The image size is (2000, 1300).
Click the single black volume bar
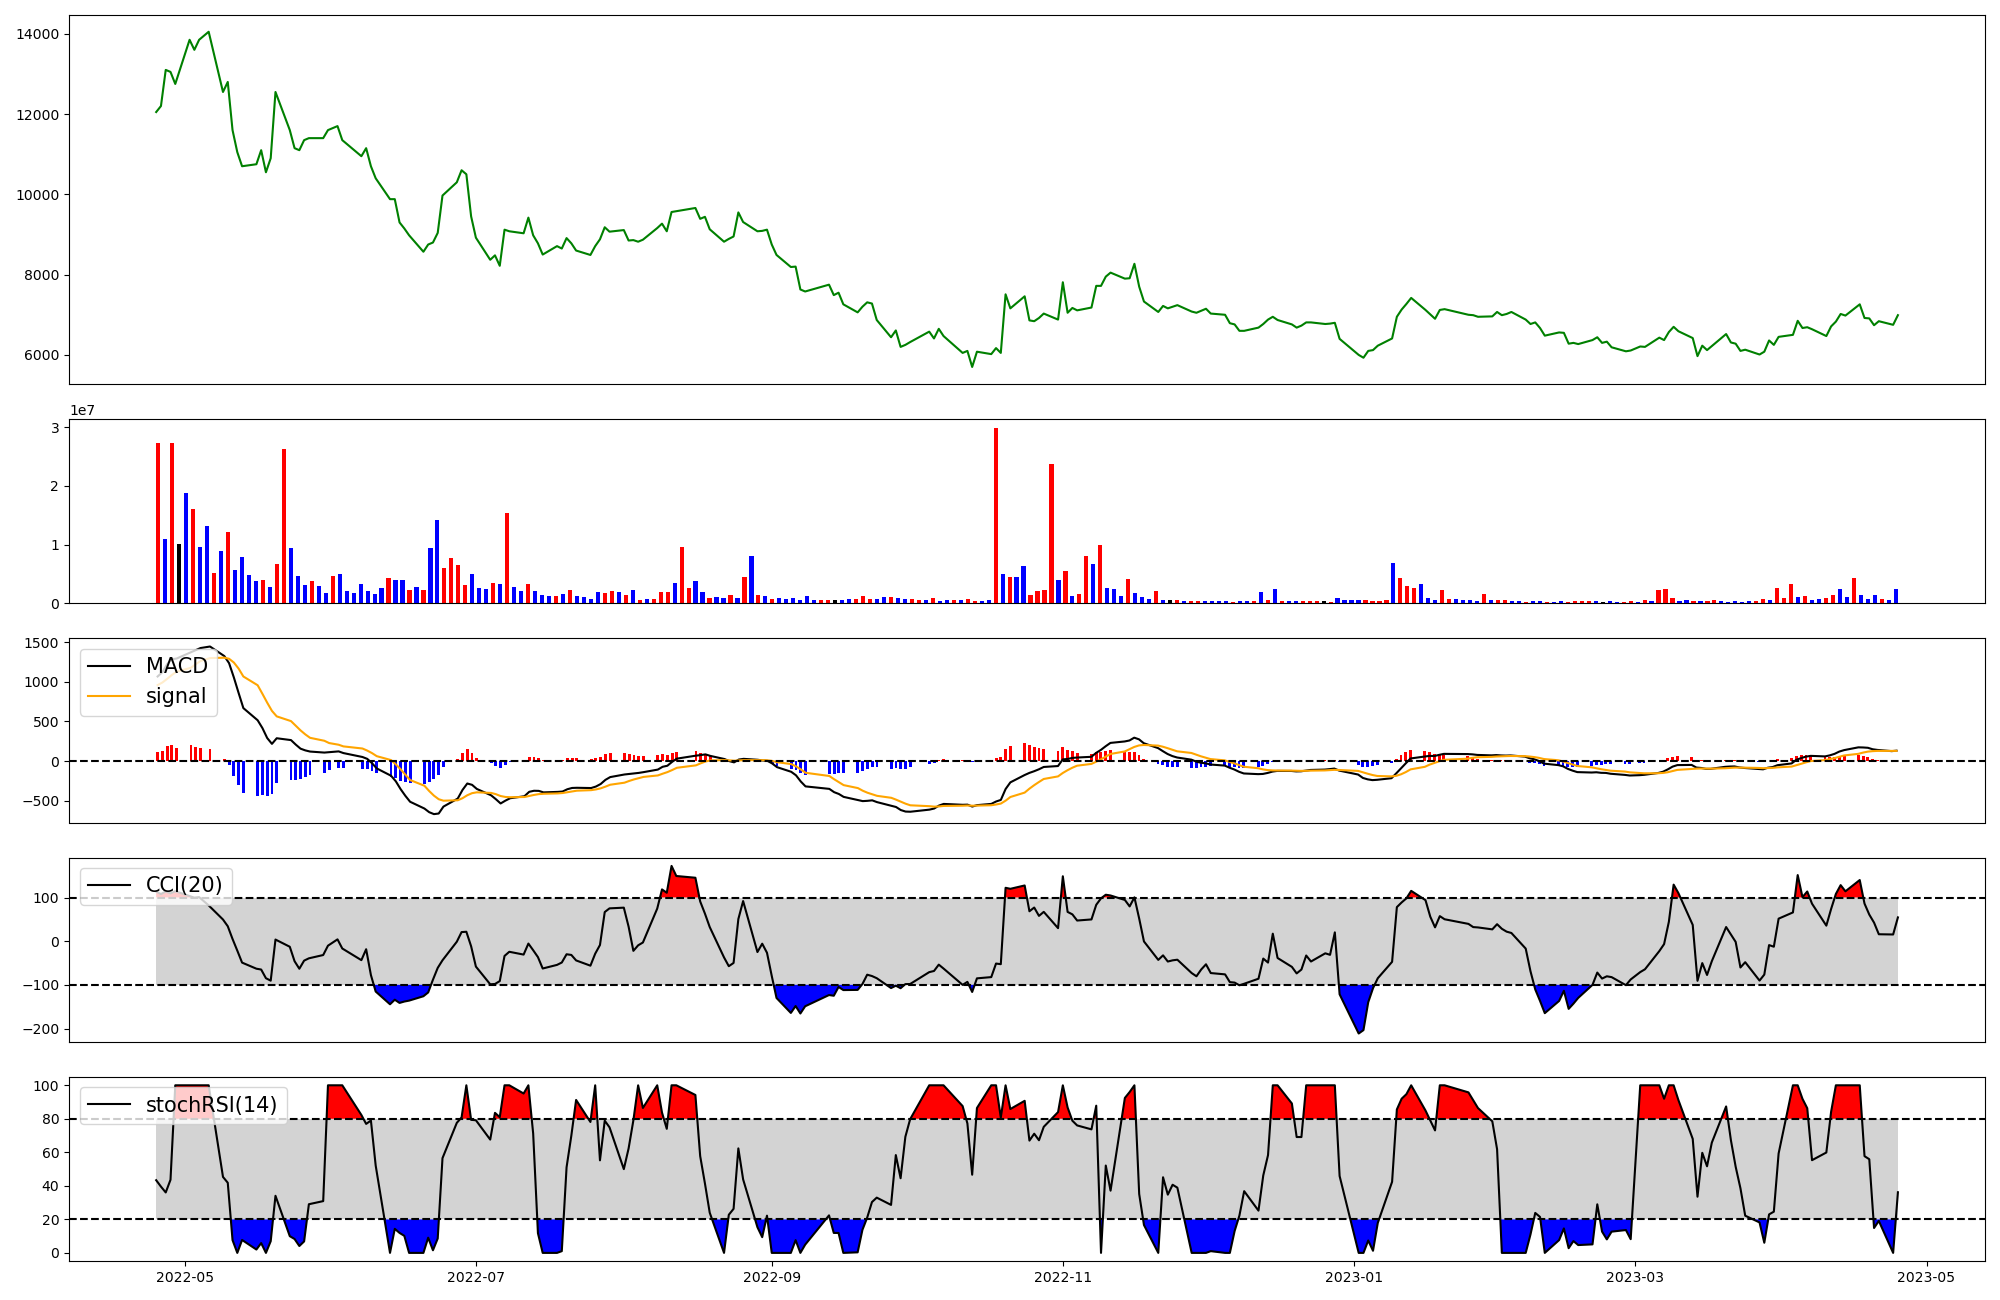(179, 574)
